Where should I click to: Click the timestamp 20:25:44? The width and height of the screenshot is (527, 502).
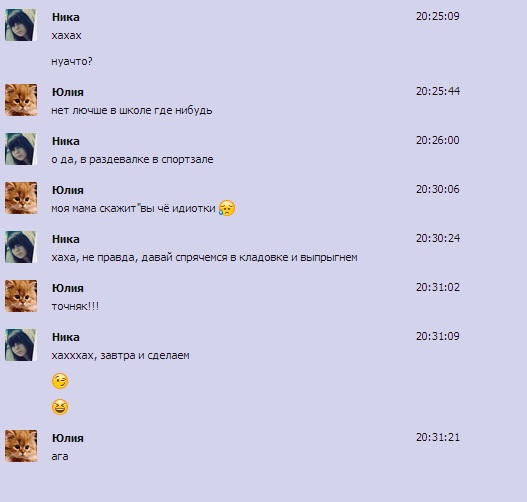(x=438, y=91)
